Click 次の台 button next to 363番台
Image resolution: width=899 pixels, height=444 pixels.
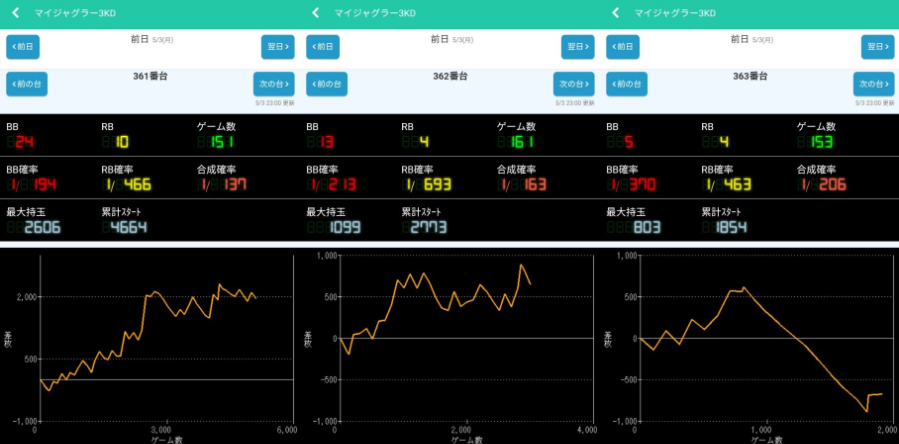[x=873, y=84]
